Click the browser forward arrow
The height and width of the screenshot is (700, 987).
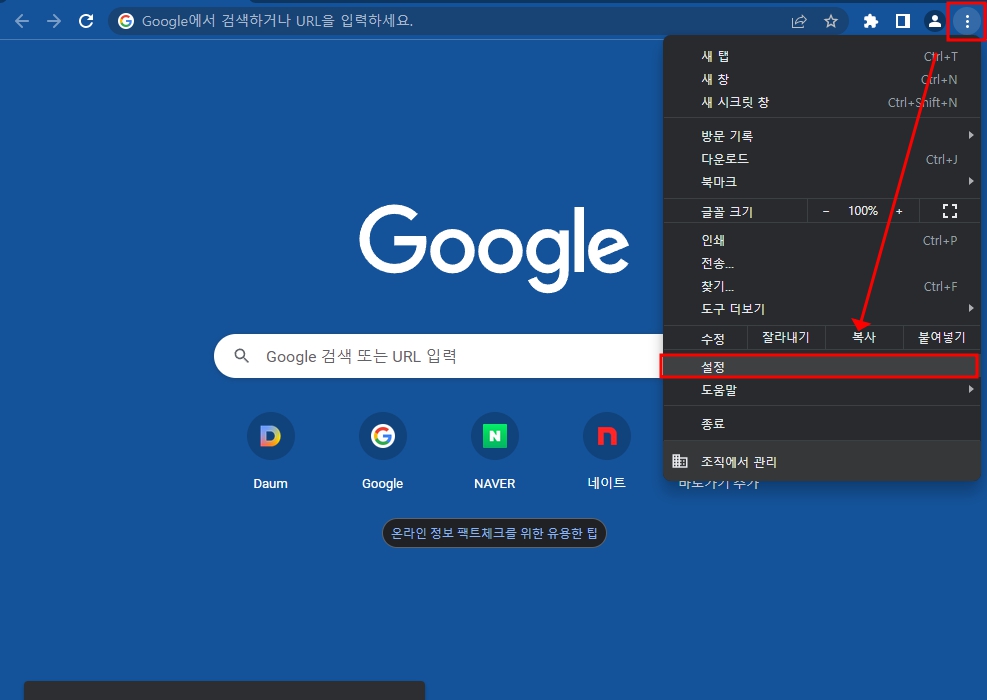pyautogui.click(x=54, y=21)
